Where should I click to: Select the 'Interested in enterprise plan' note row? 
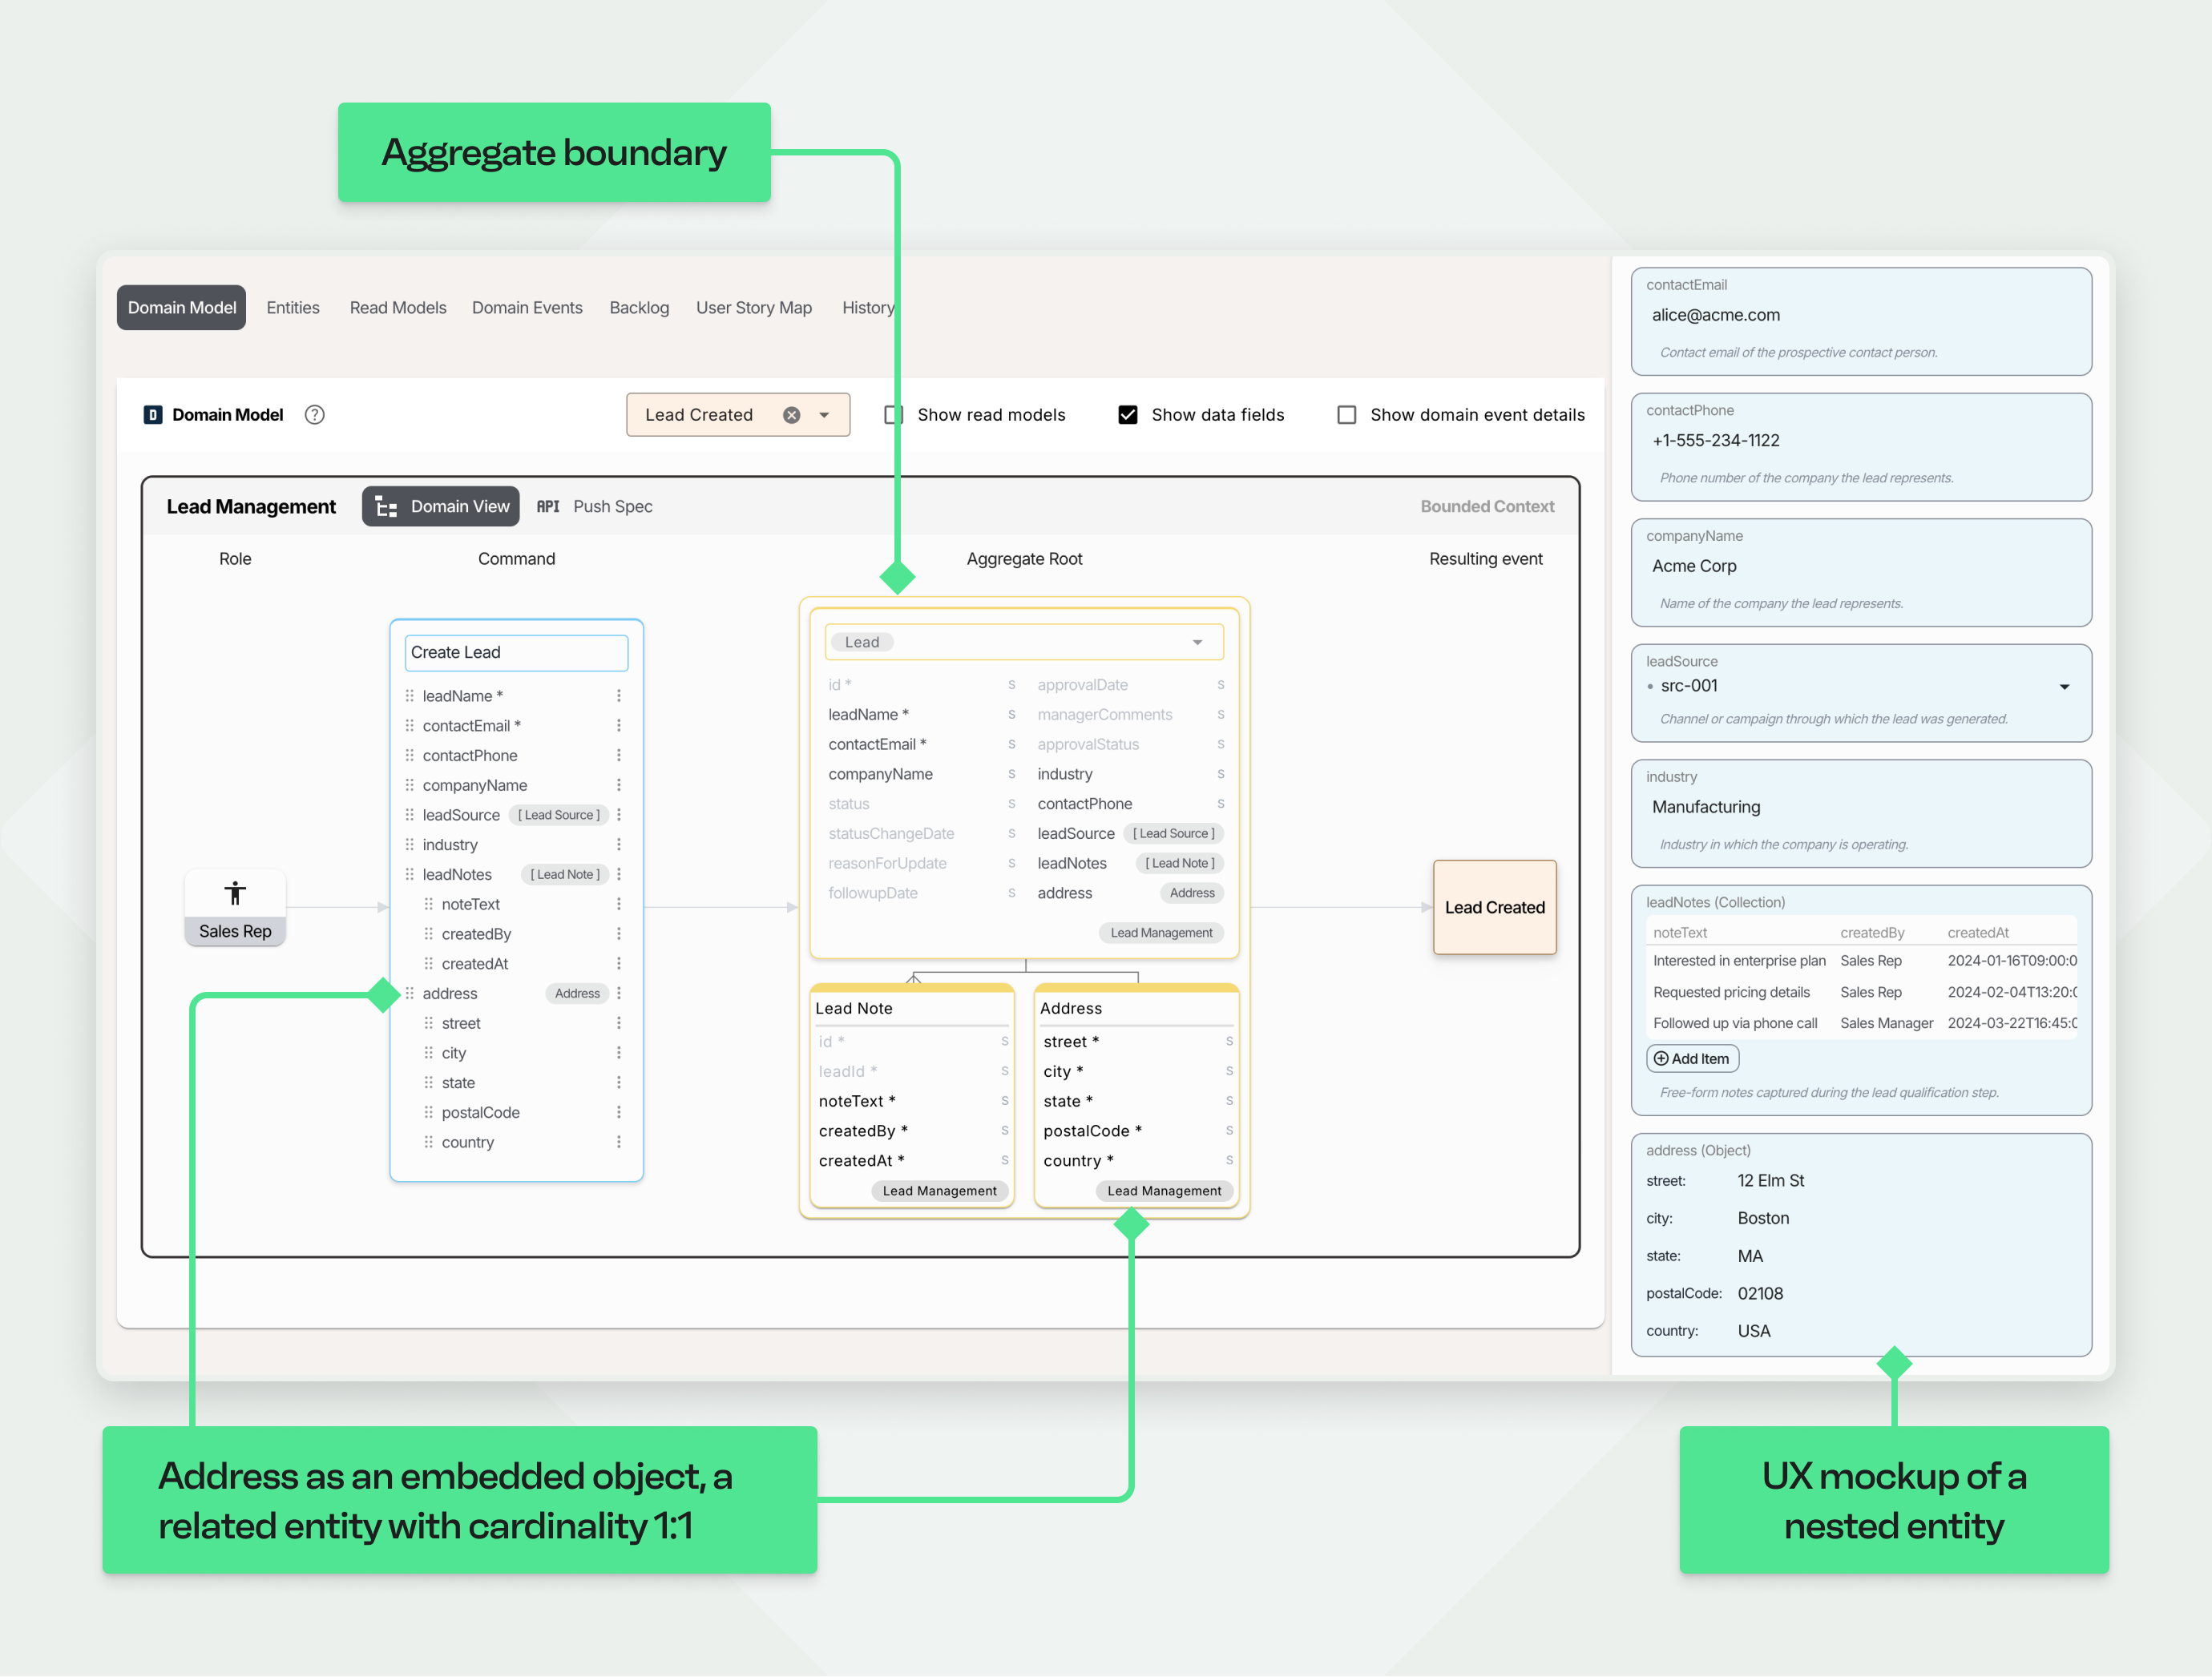1861,961
